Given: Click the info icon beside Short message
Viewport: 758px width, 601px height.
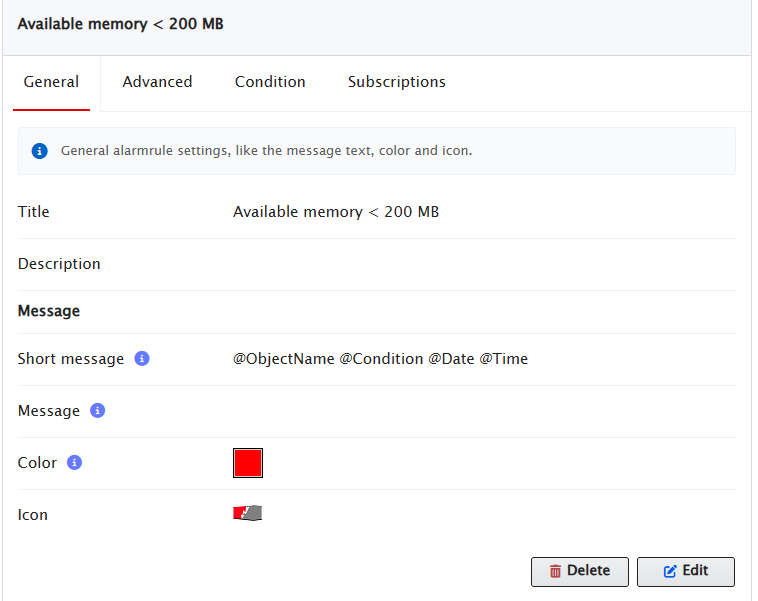Looking at the screenshot, I should tap(142, 359).
